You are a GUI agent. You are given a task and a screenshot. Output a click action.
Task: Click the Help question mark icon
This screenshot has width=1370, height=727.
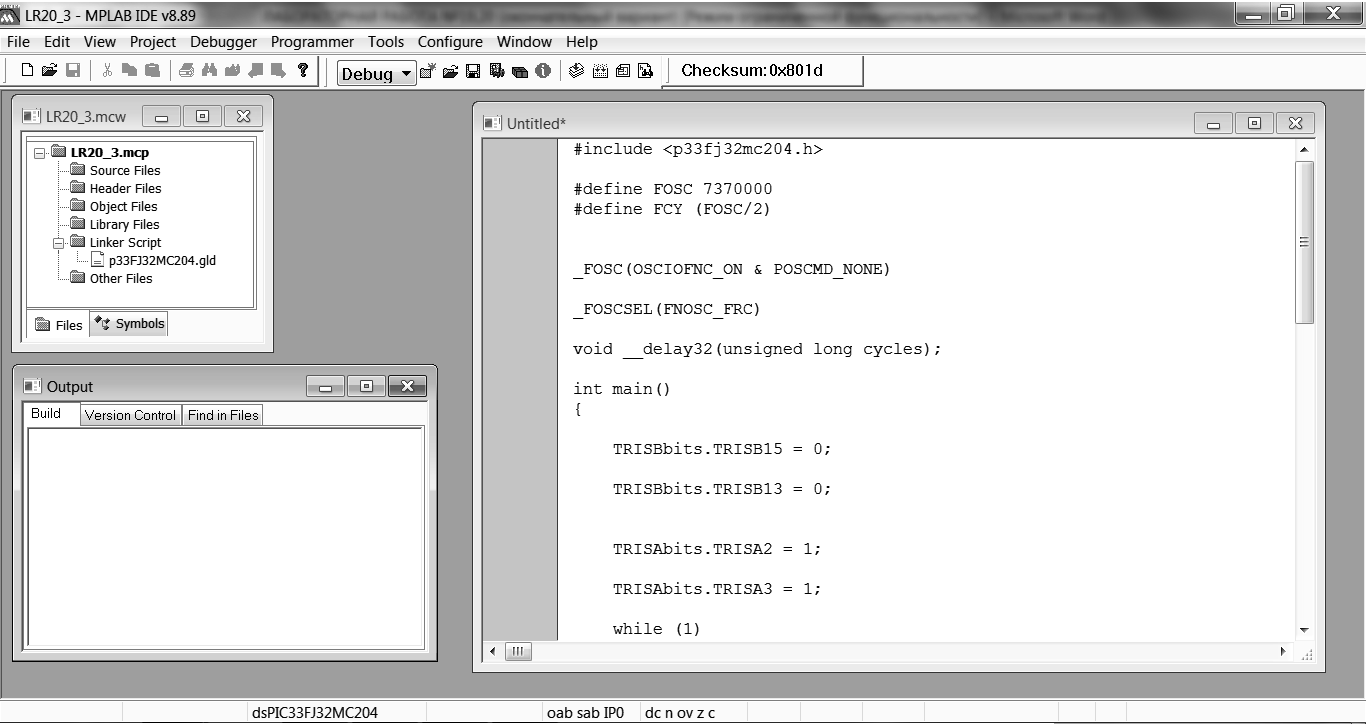(303, 70)
